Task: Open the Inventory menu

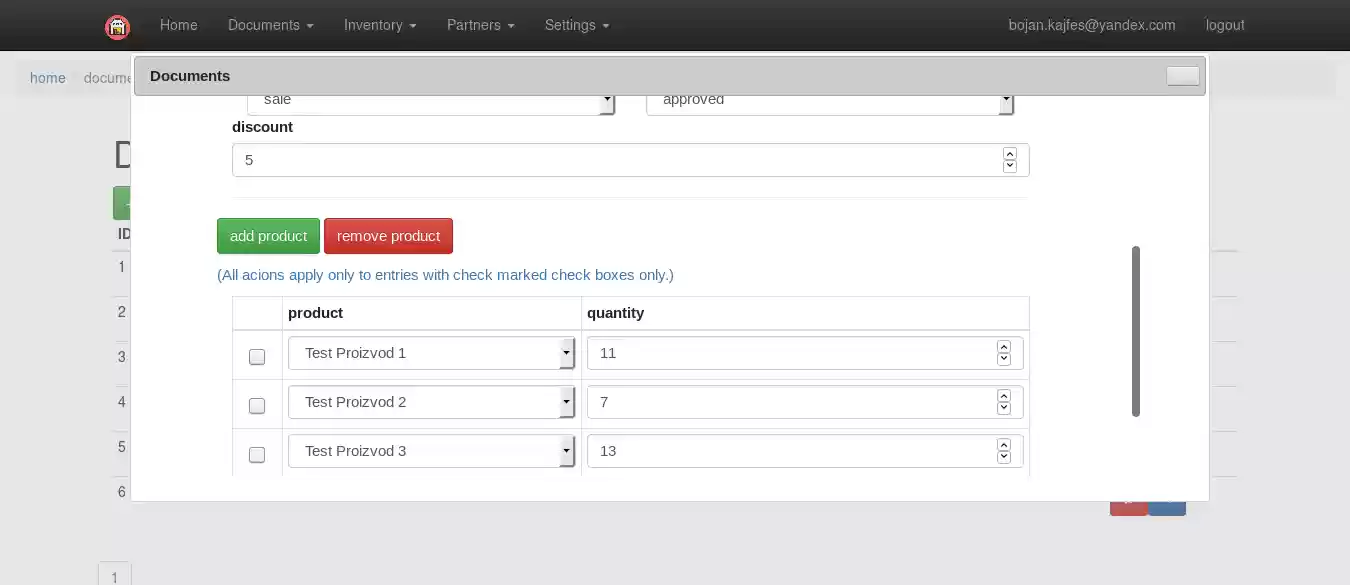Action: 379,25
